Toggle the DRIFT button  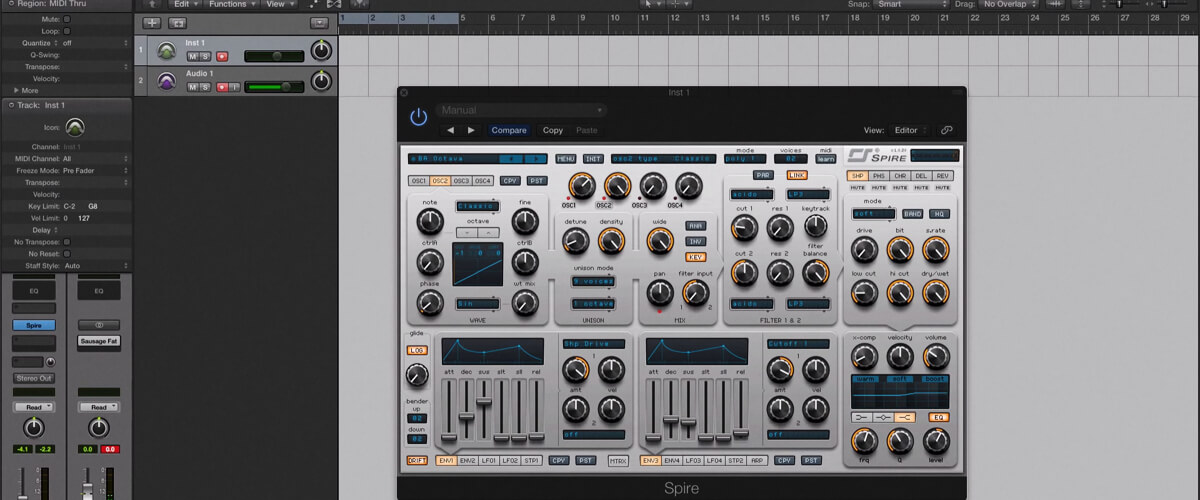click(x=417, y=460)
